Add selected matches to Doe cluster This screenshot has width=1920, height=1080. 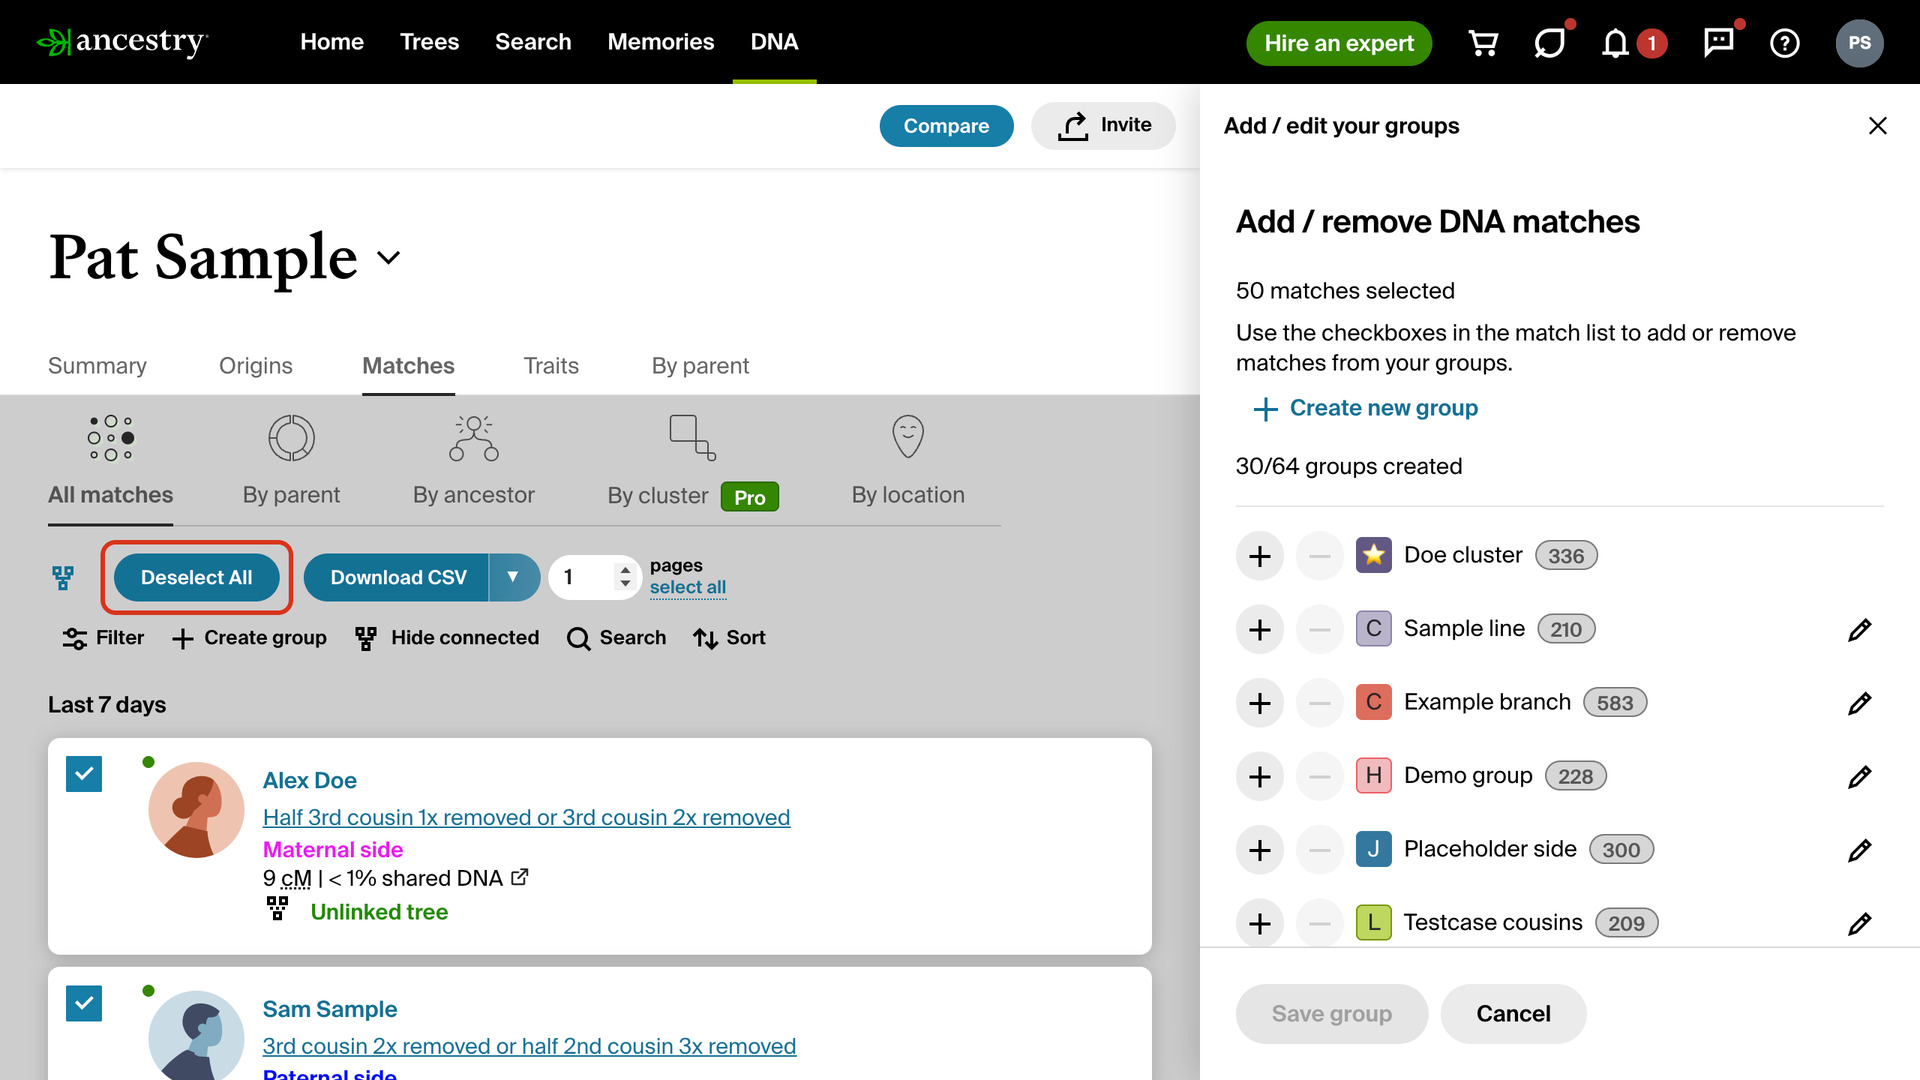point(1260,556)
